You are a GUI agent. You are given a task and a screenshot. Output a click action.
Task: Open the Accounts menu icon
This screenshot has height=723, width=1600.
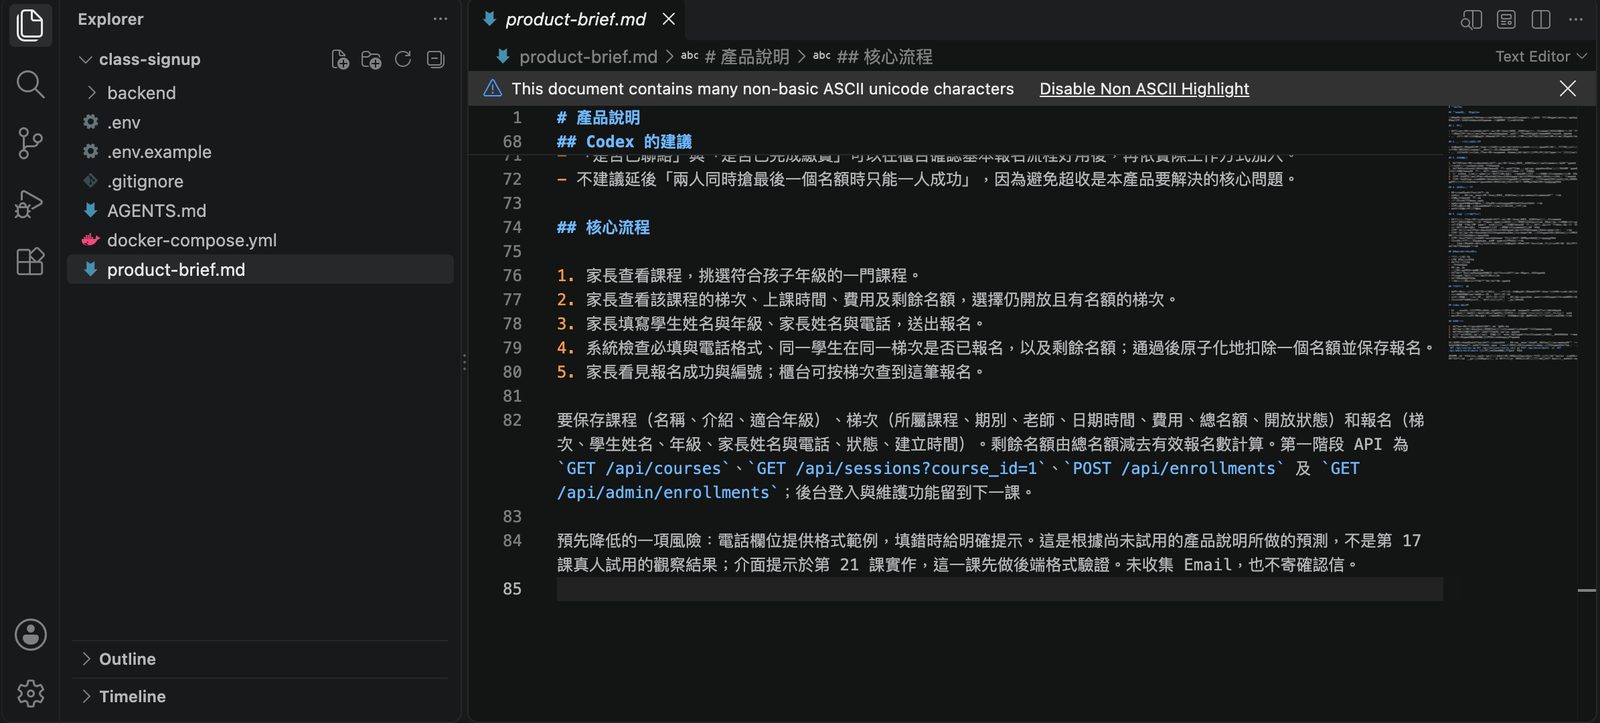30,634
